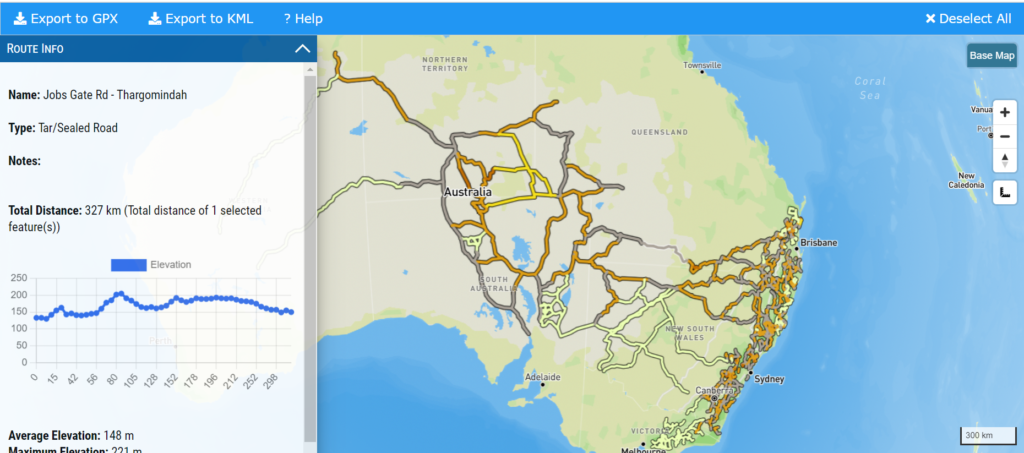Click the Coral Sea label on map
Image resolution: width=1024 pixels, height=453 pixels.
(x=871, y=88)
